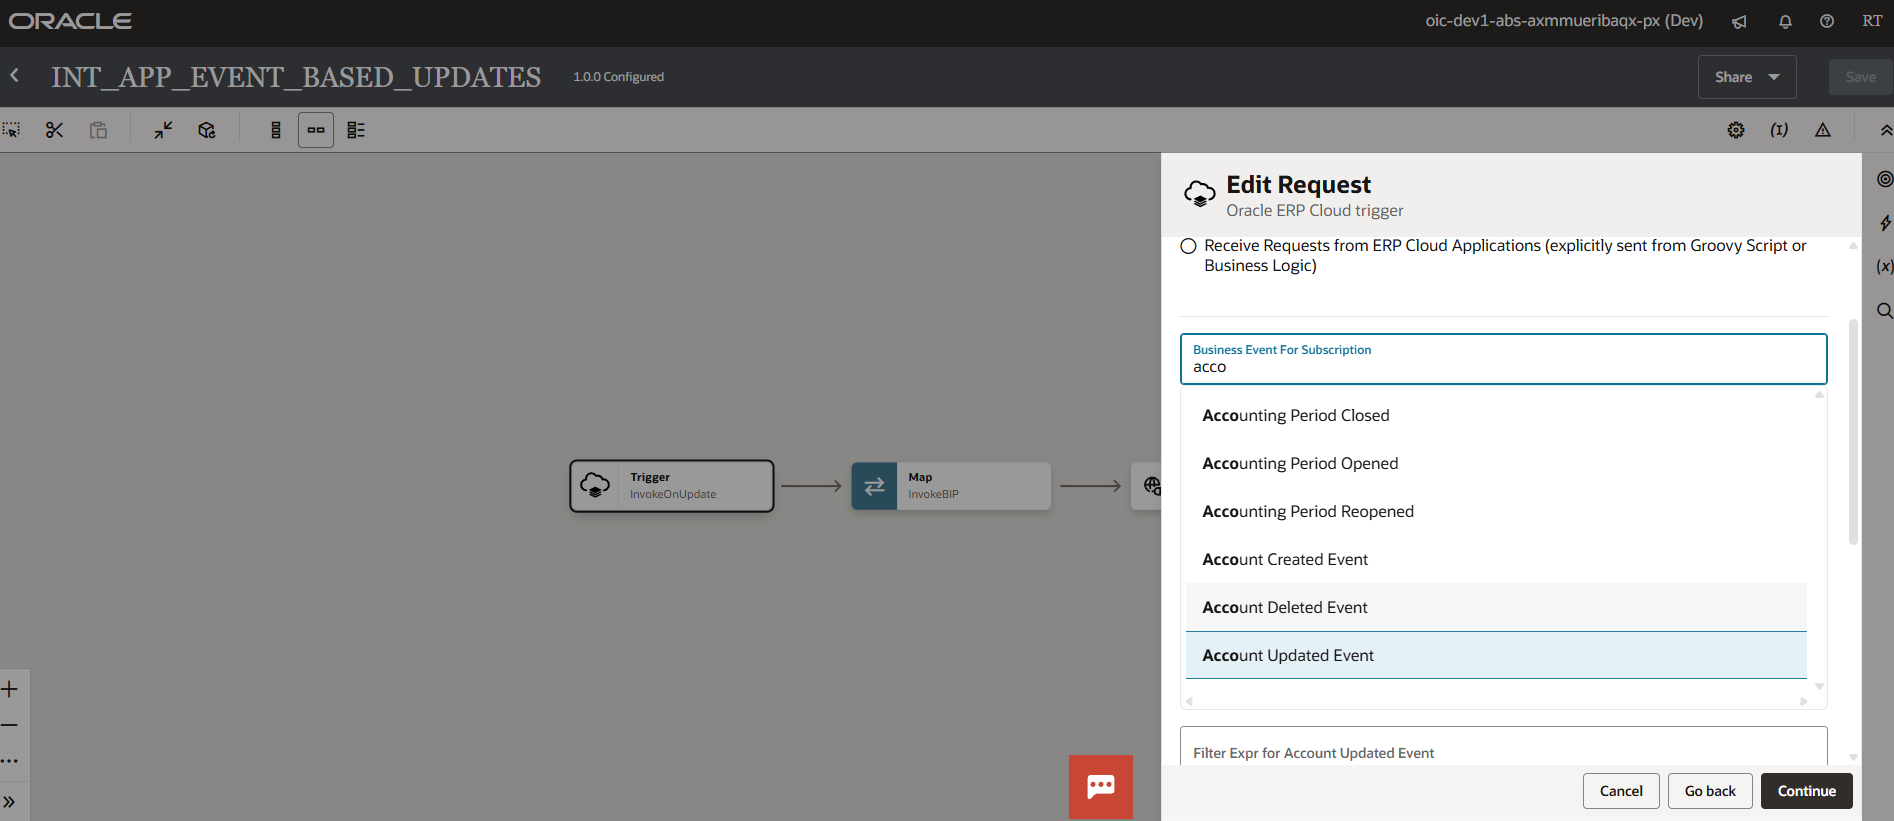Choose Account Deleted Event option
The image size is (1894, 821).
[x=1496, y=607]
